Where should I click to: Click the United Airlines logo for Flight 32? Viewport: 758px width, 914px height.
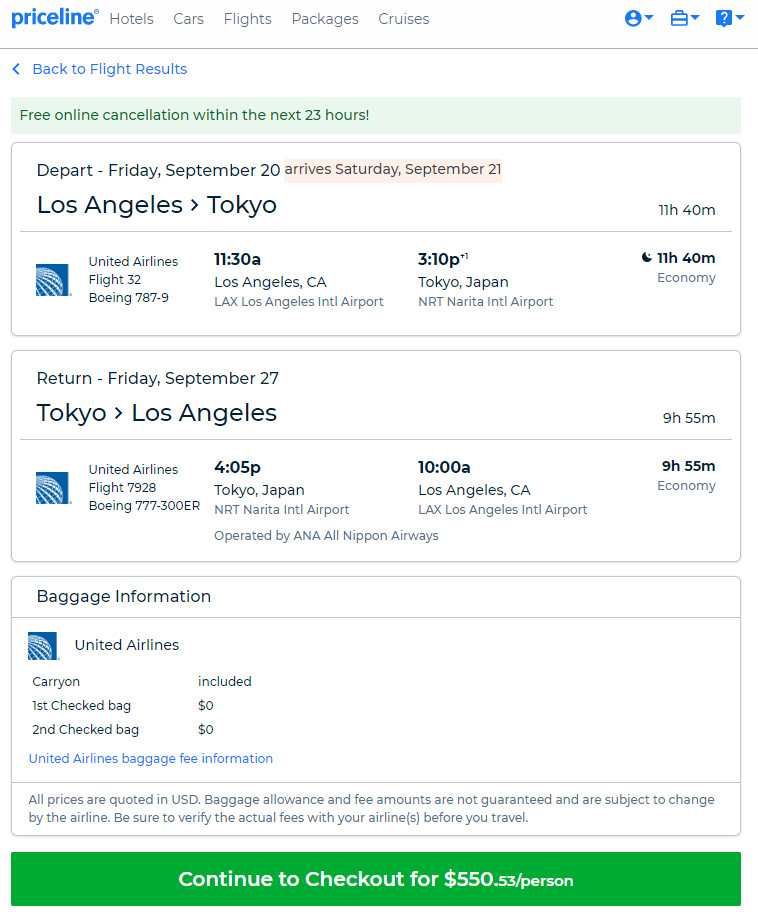(53, 280)
